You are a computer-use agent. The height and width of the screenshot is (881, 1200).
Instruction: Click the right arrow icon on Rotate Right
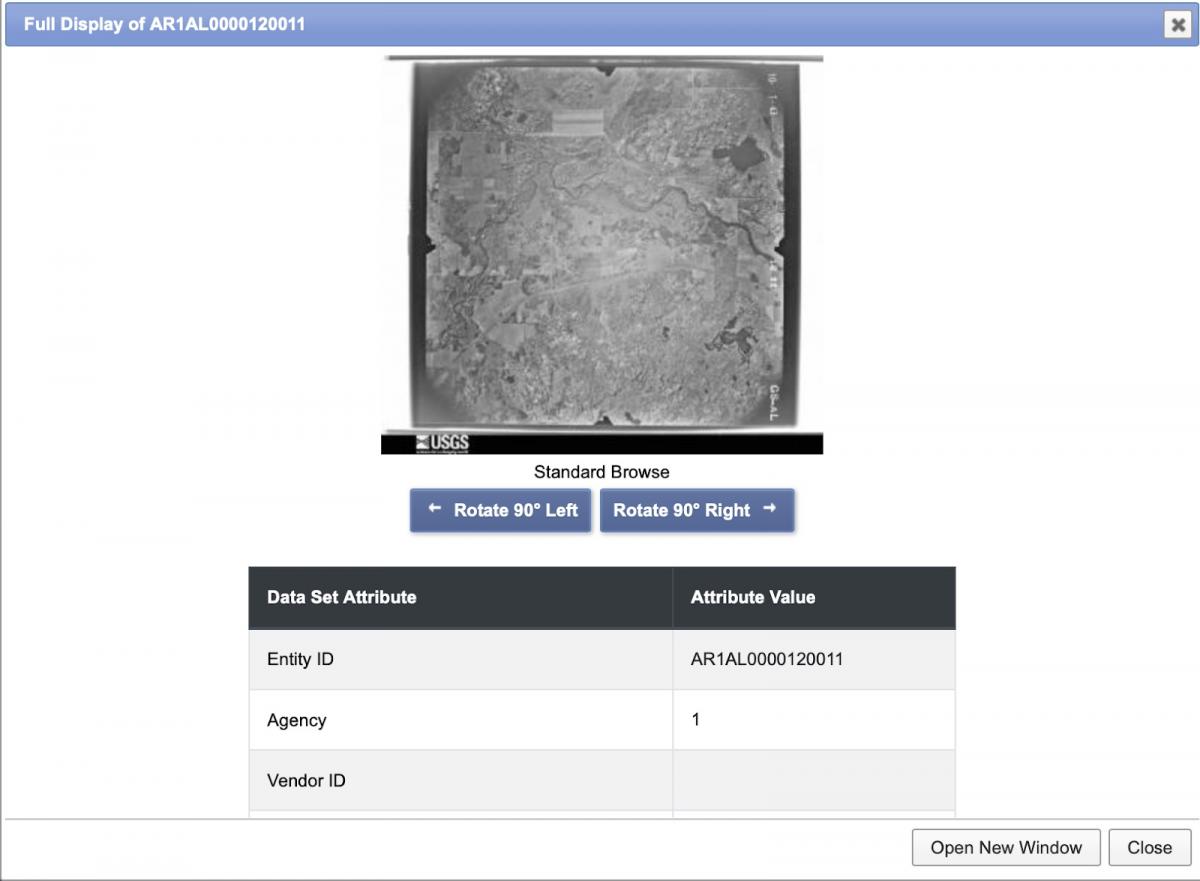[x=769, y=509]
